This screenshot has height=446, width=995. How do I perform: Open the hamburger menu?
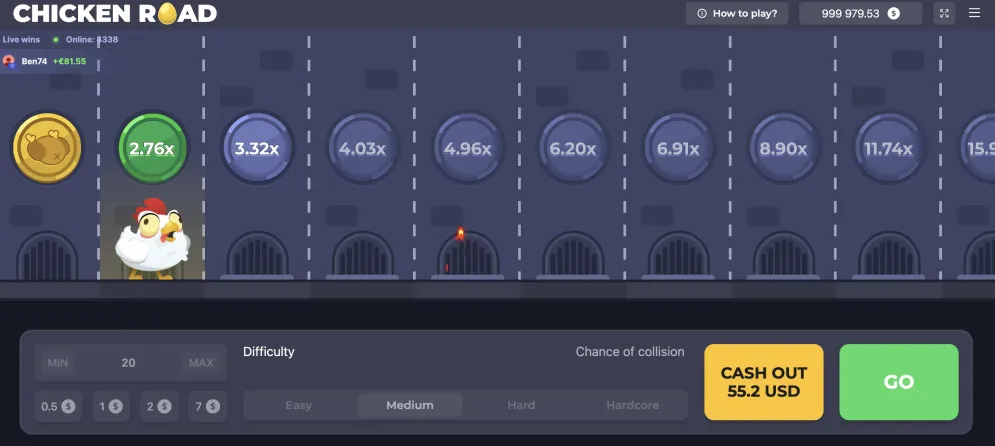point(975,13)
